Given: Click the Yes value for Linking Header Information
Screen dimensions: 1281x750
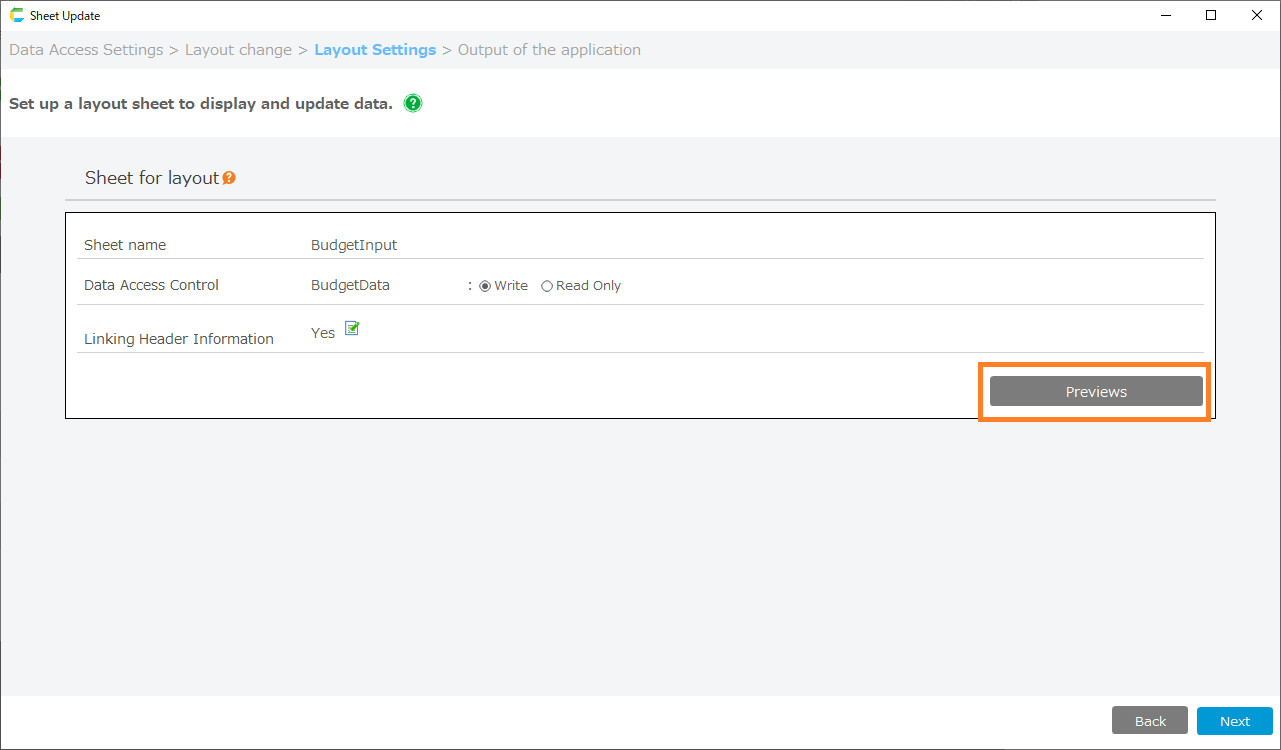Looking at the screenshot, I should tap(323, 333).
